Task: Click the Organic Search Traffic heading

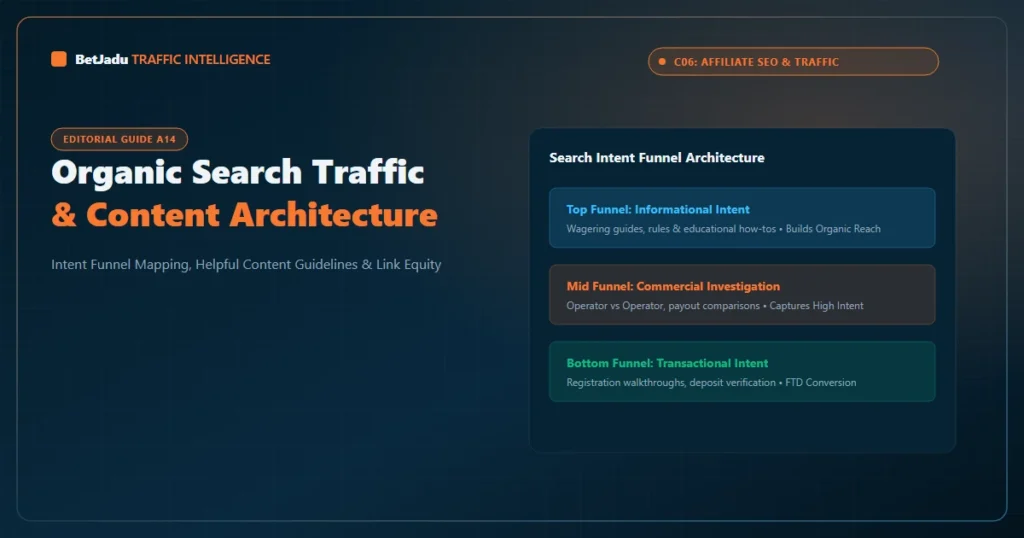Action: pos(238,173)
